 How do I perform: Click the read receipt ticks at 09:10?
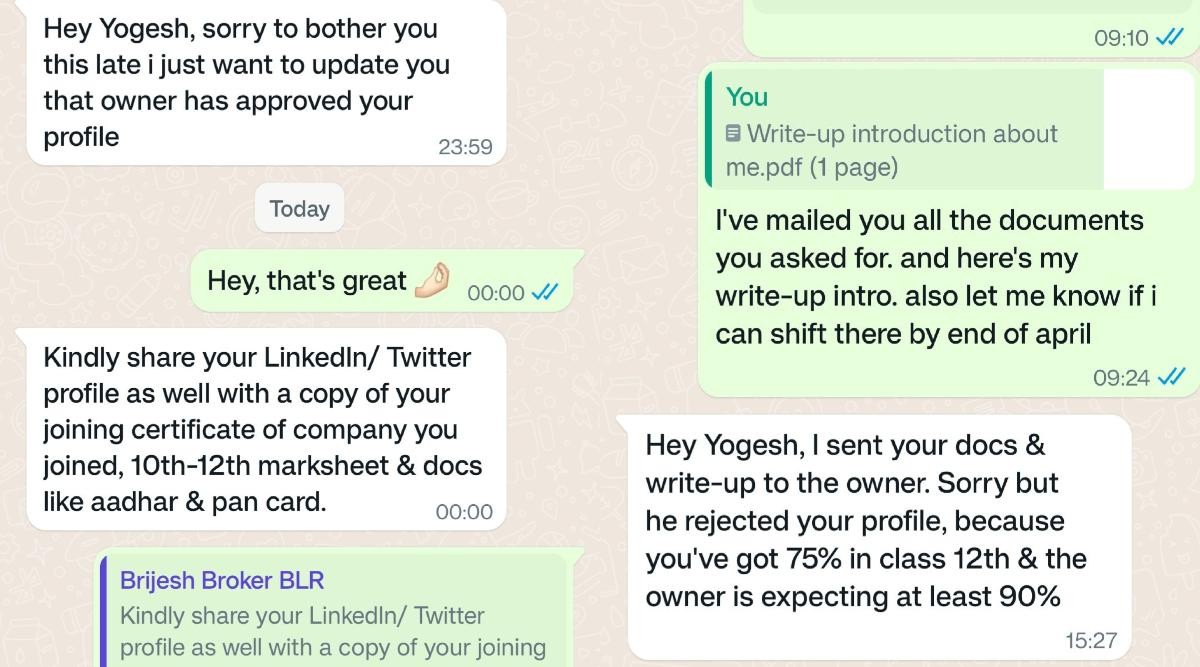coord(1169,38)
